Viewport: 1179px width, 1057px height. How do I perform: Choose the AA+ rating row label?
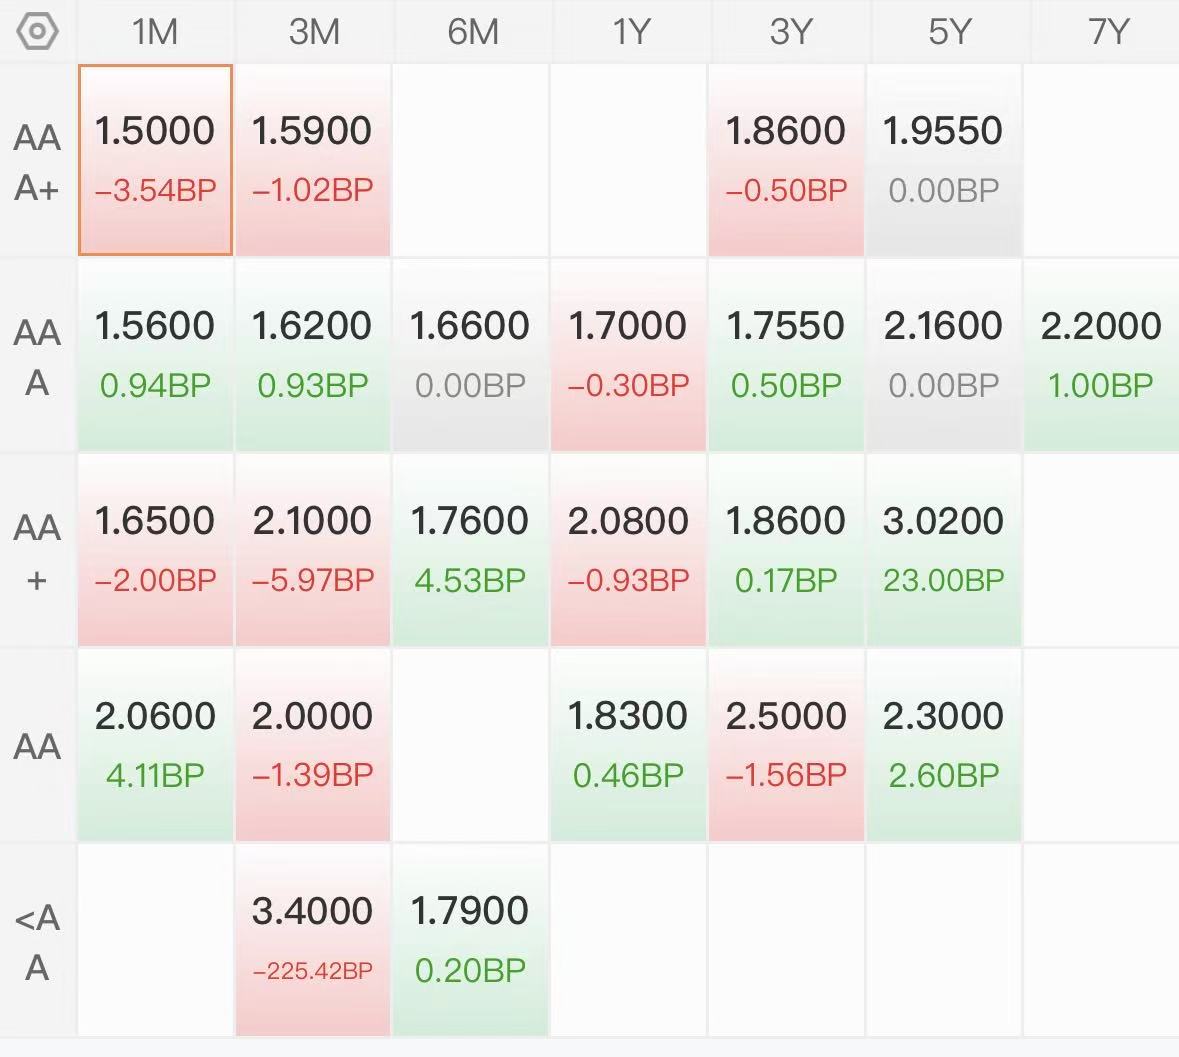(37, 551)
